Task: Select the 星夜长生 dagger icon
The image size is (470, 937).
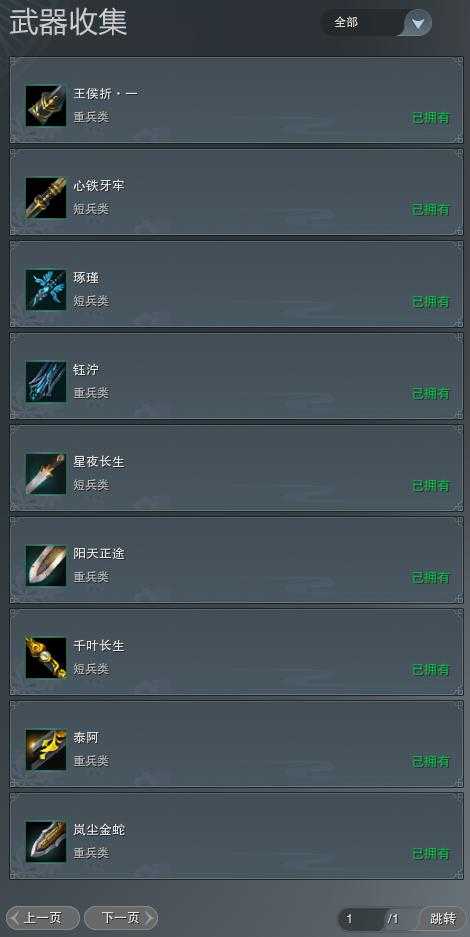Action: click(x=45, y=473)
